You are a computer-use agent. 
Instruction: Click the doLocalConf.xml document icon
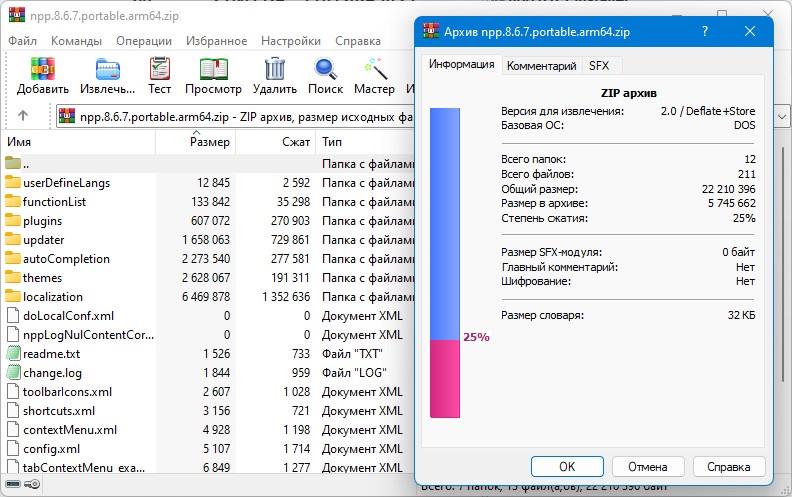13,315
